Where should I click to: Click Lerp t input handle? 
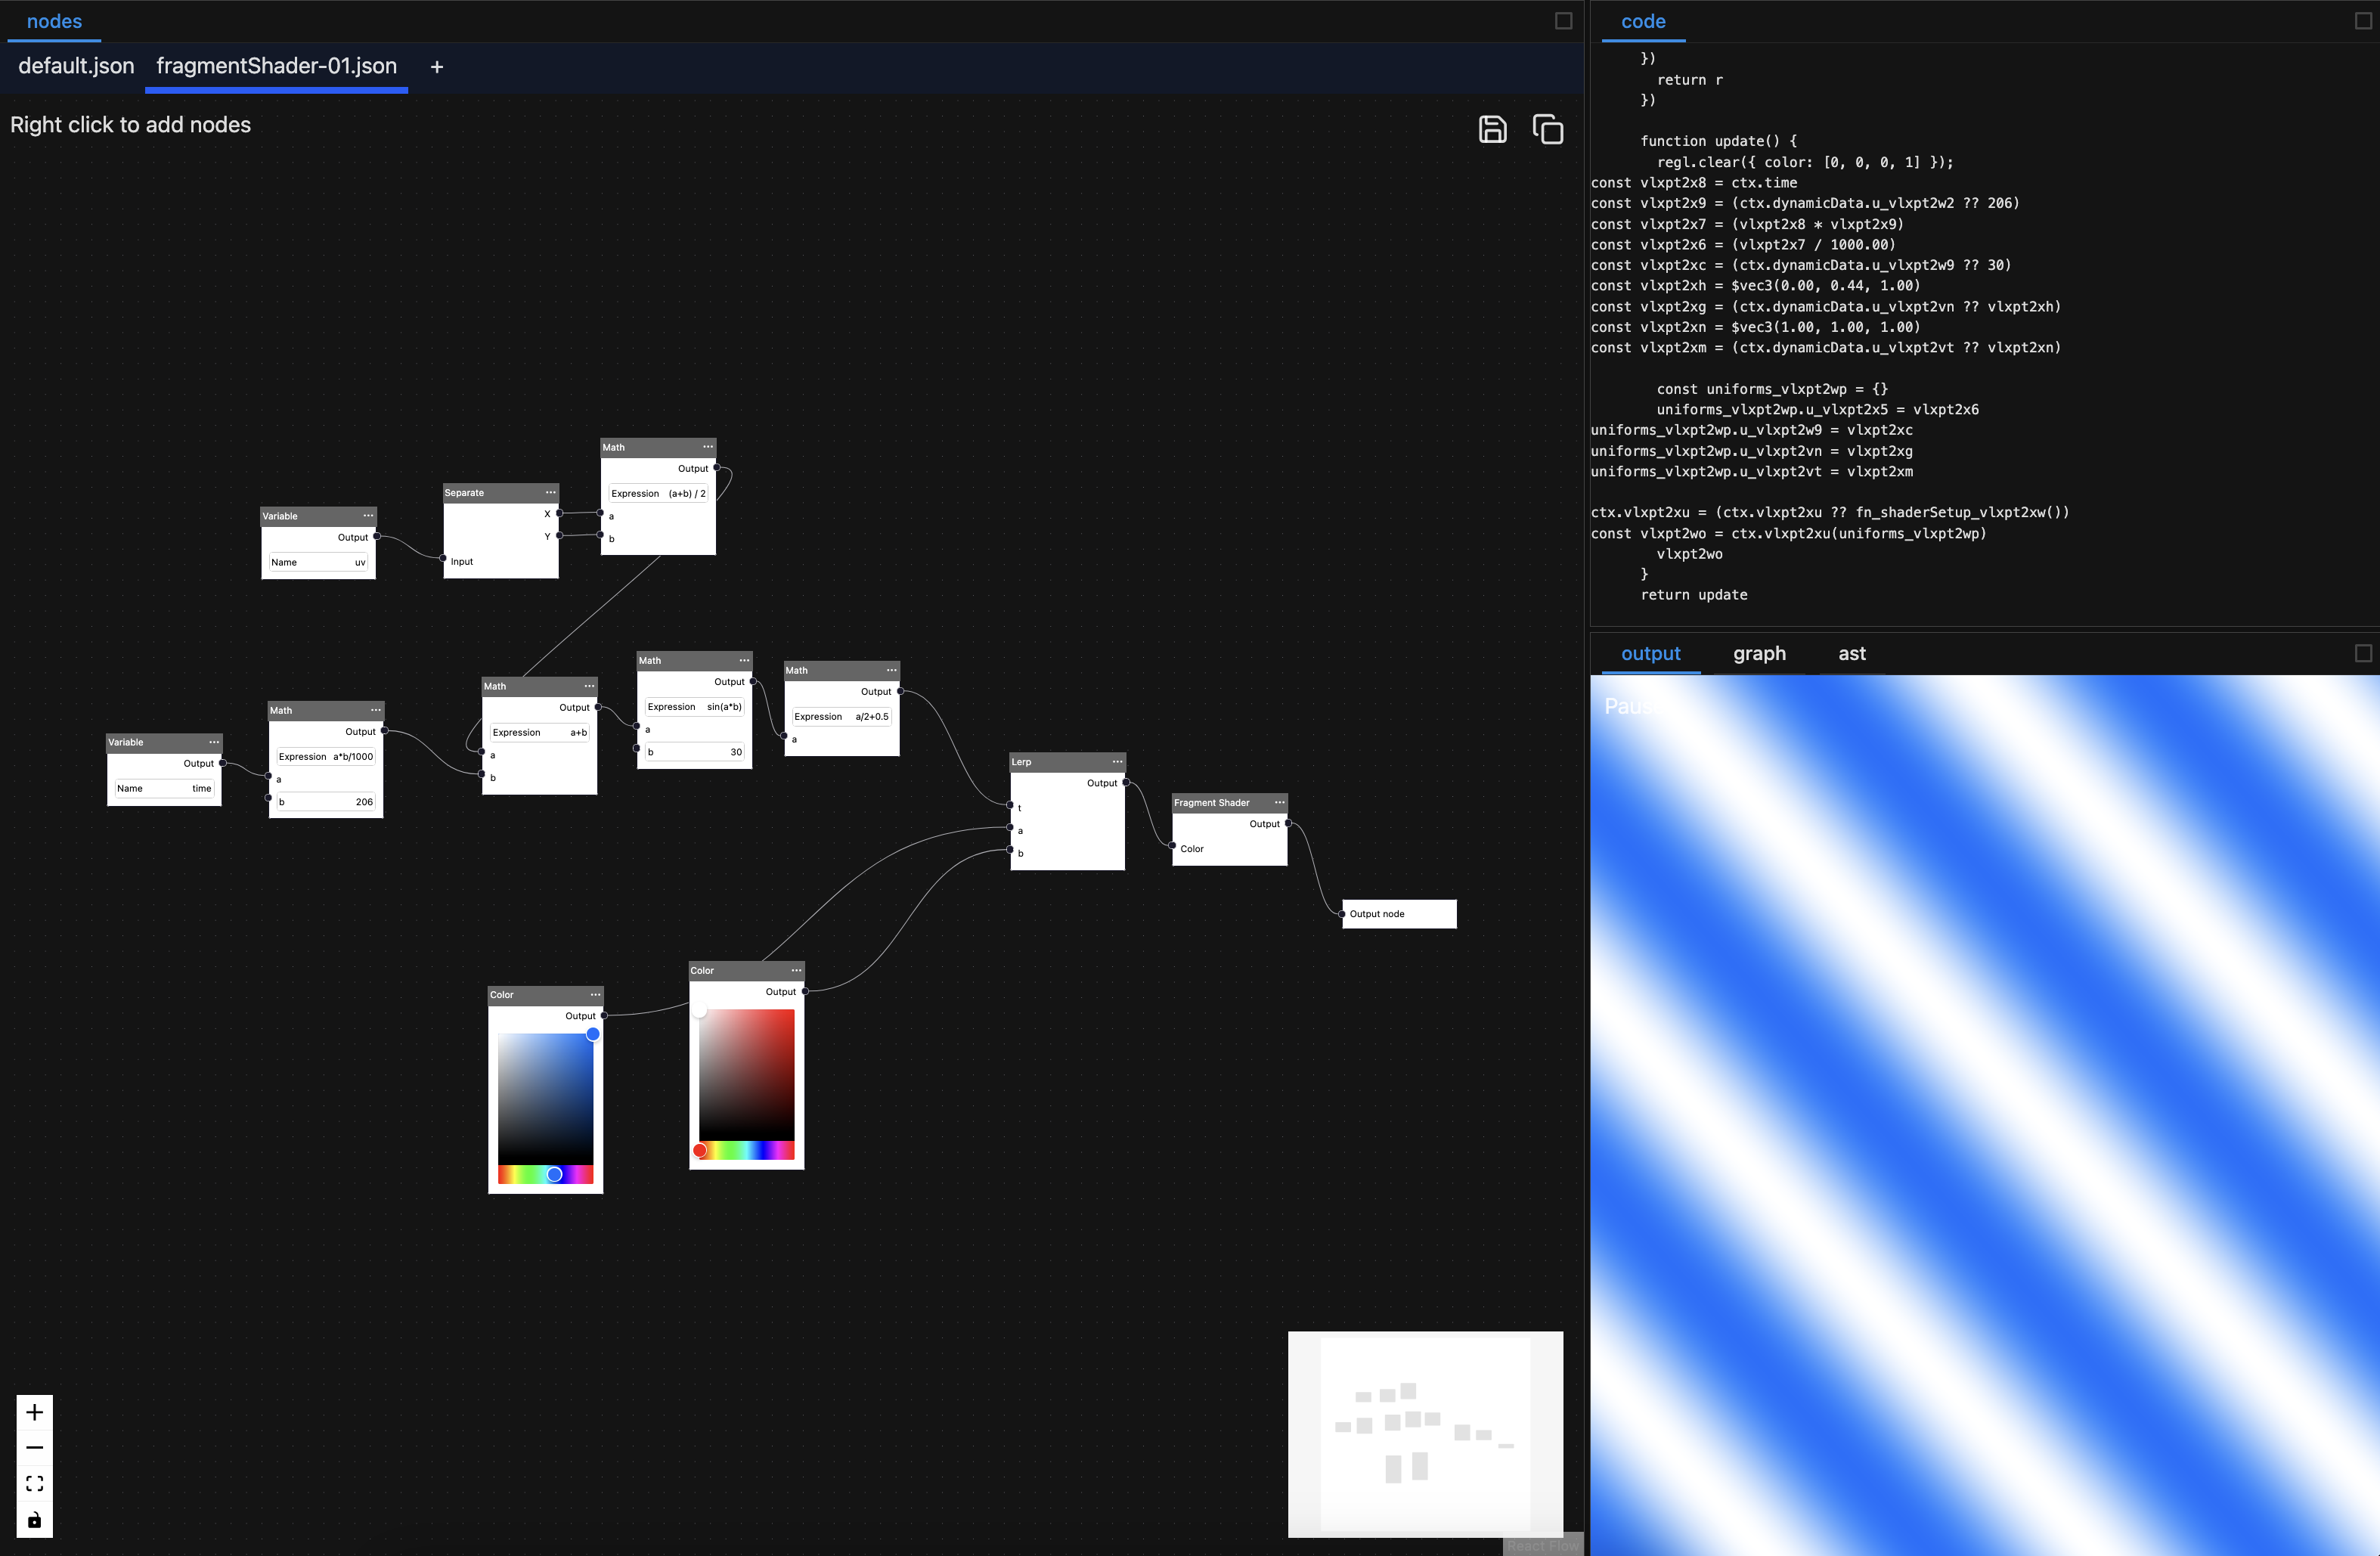(x=1010, y=805)
